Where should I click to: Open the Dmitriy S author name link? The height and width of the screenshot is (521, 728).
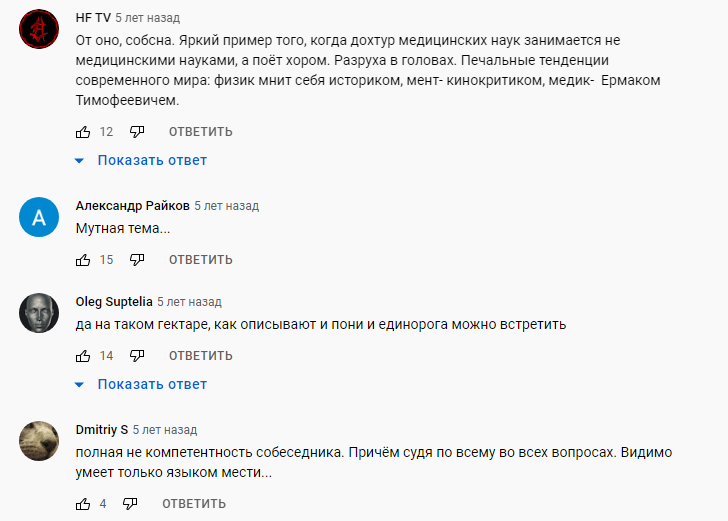[x=102, y=430]
